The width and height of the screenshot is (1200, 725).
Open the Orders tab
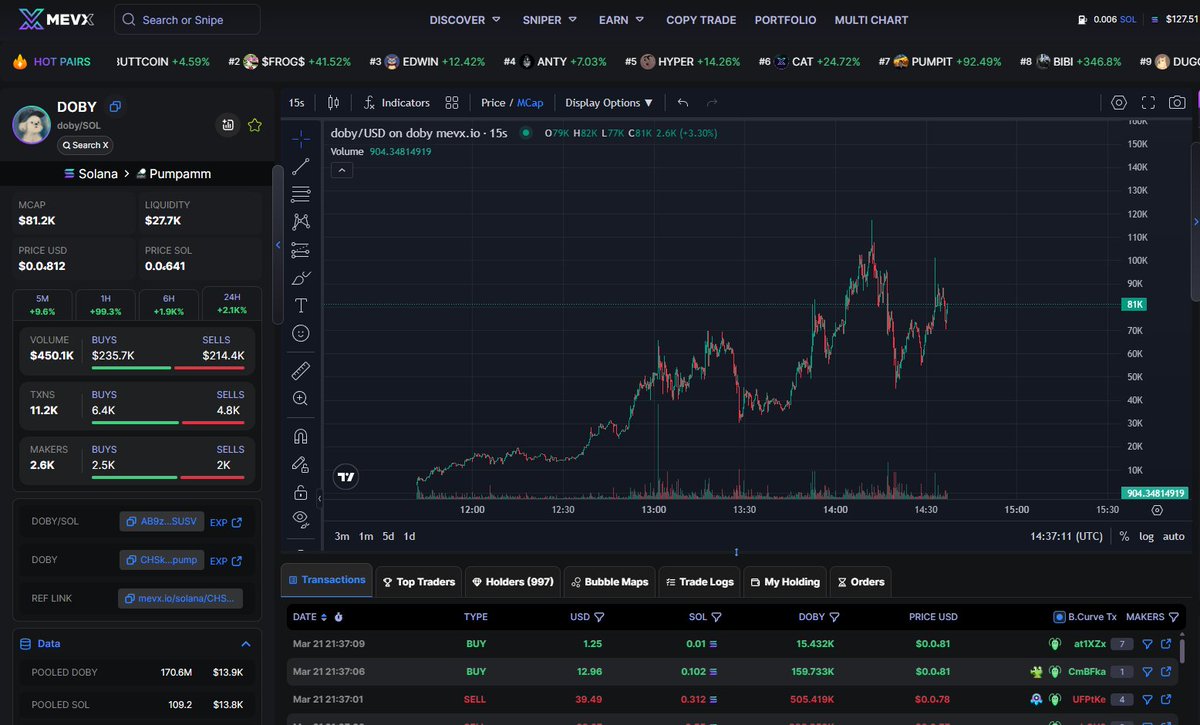860,582
